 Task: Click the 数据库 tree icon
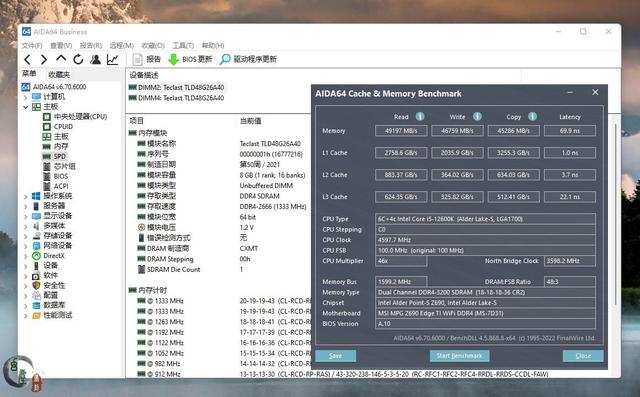(36, 305)
